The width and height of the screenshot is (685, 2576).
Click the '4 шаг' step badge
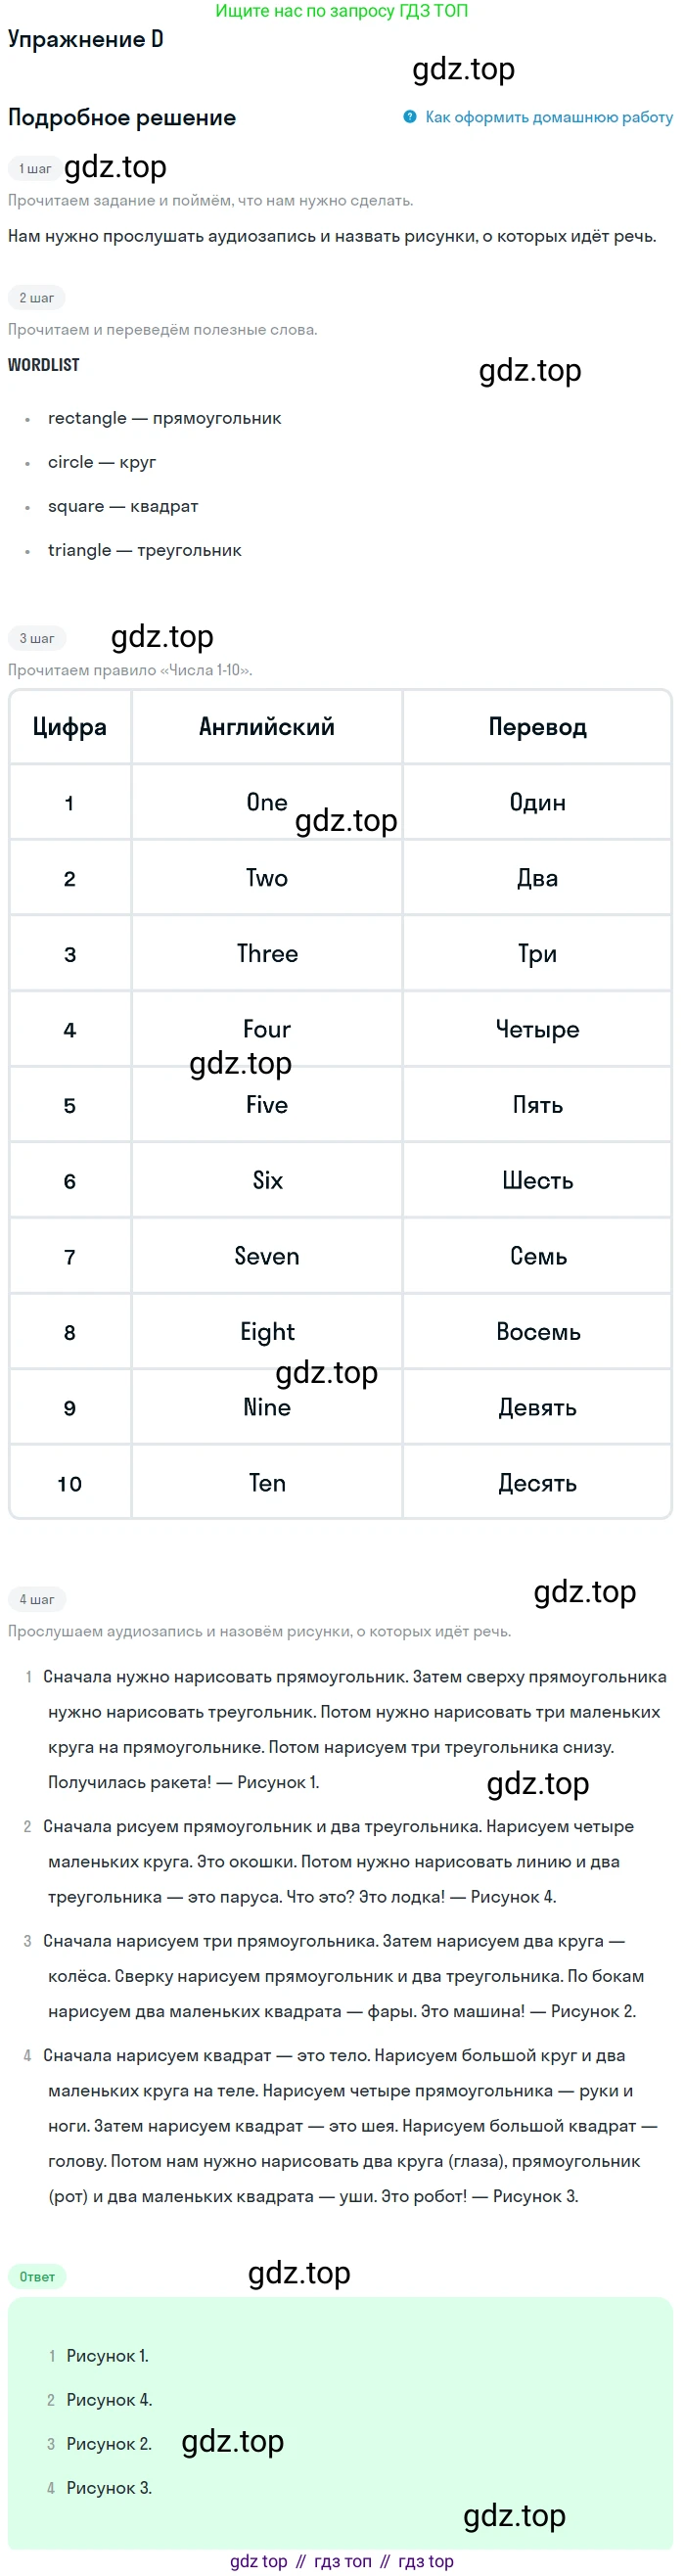37,1600
